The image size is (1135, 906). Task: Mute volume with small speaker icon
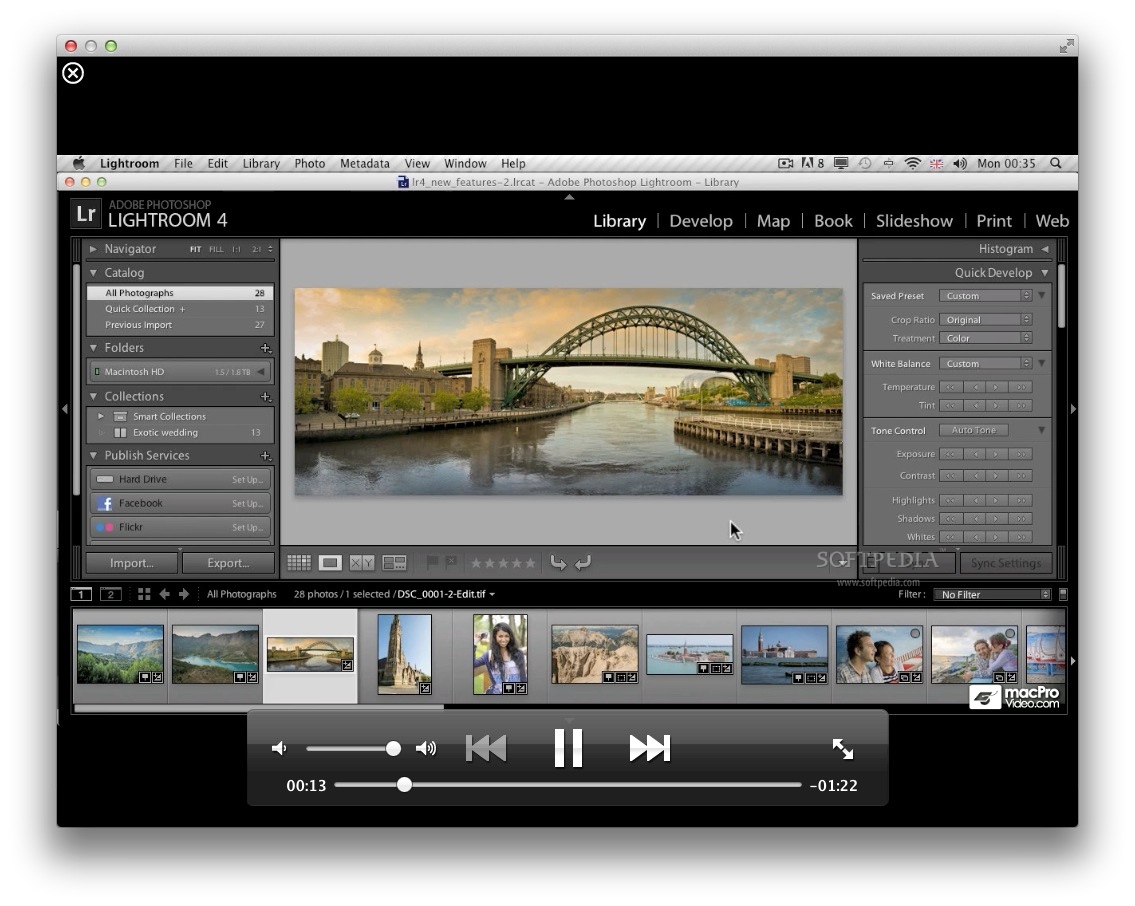pyautogui.click(x=279, y=748)
